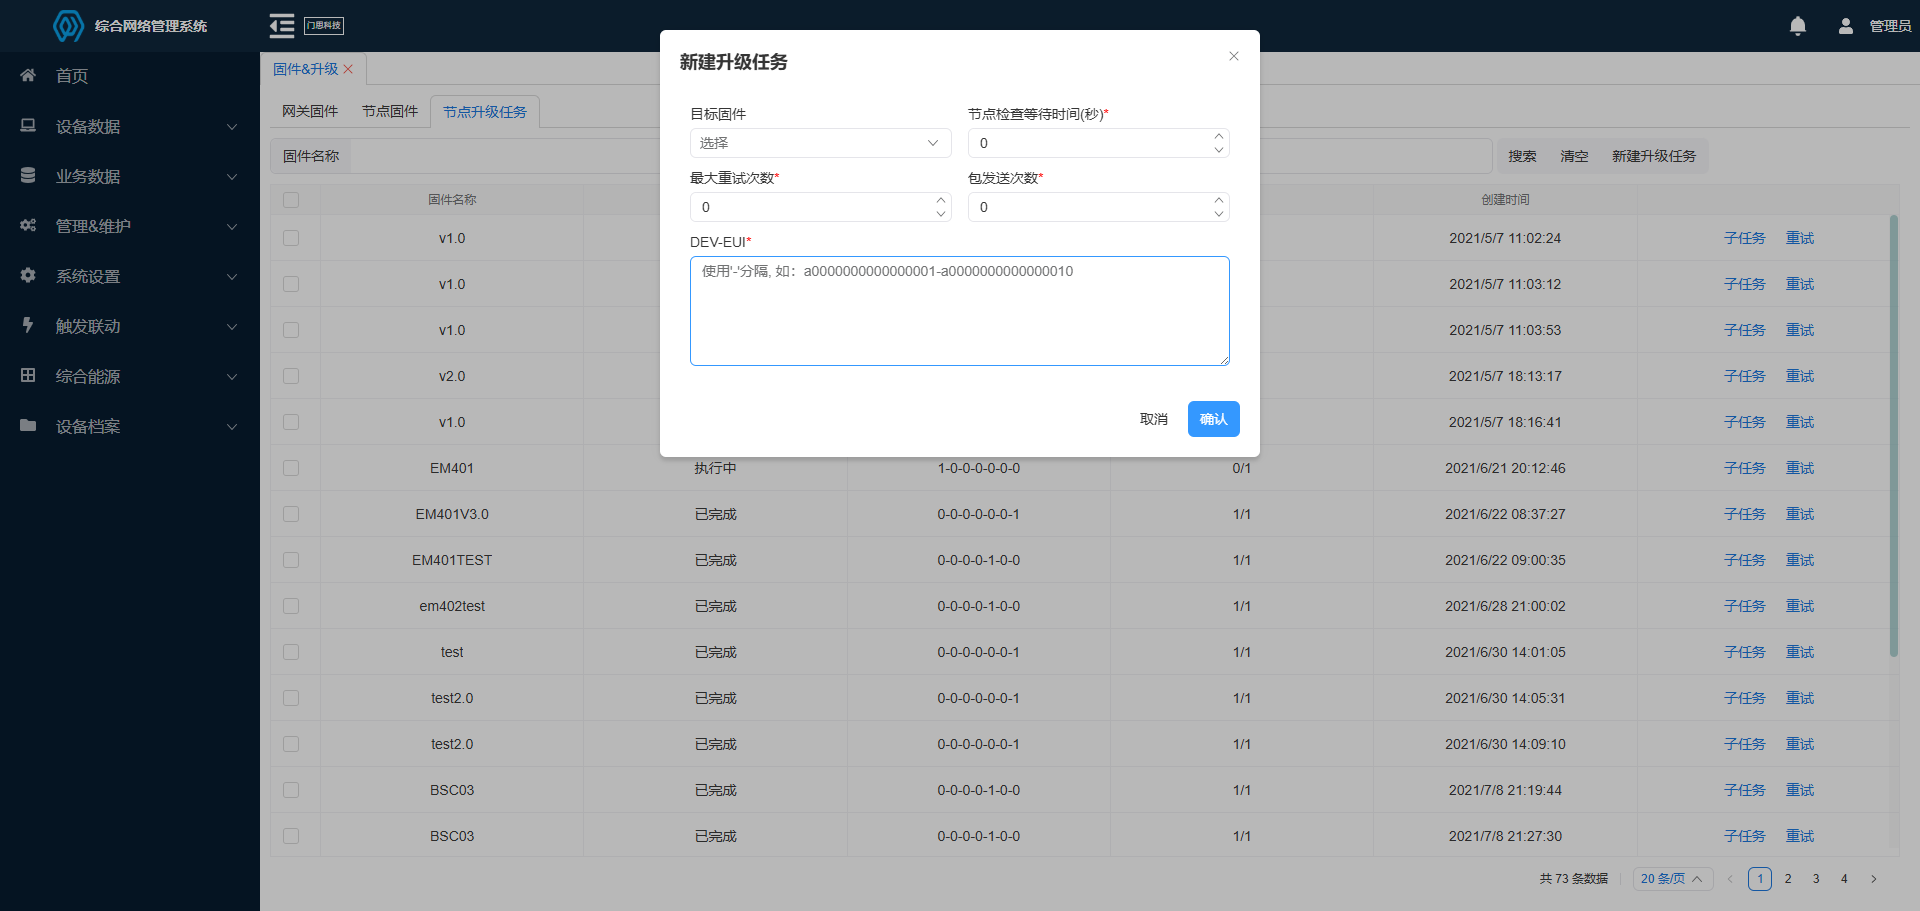This screenshot has width=1920, height=911.
Task: Go to next page arrow in pagination
Action: [x=1873, y=879]
